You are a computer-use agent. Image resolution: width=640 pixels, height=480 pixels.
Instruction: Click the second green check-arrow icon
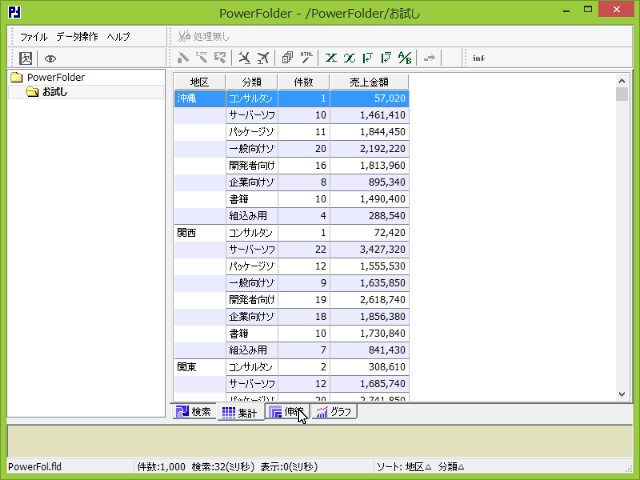point(386,58)
